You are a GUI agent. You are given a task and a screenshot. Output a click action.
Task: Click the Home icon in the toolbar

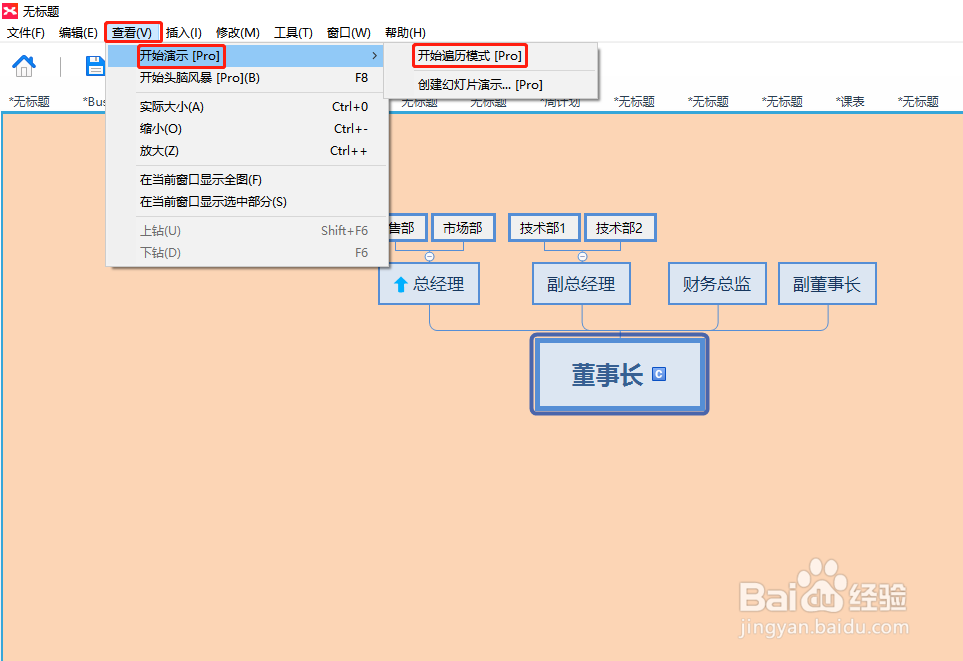point(23,65)
